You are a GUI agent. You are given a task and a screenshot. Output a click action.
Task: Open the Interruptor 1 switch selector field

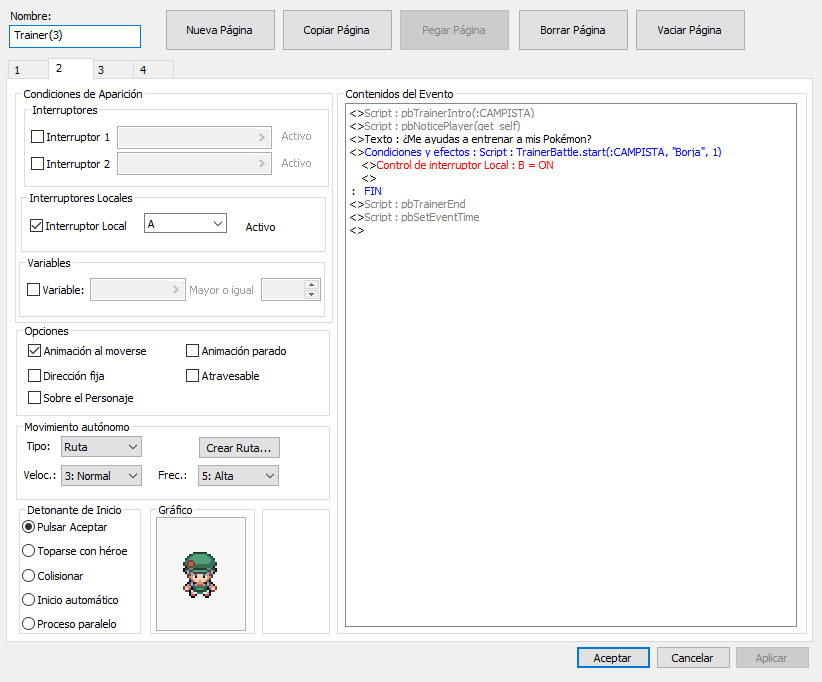click(194, 137)
